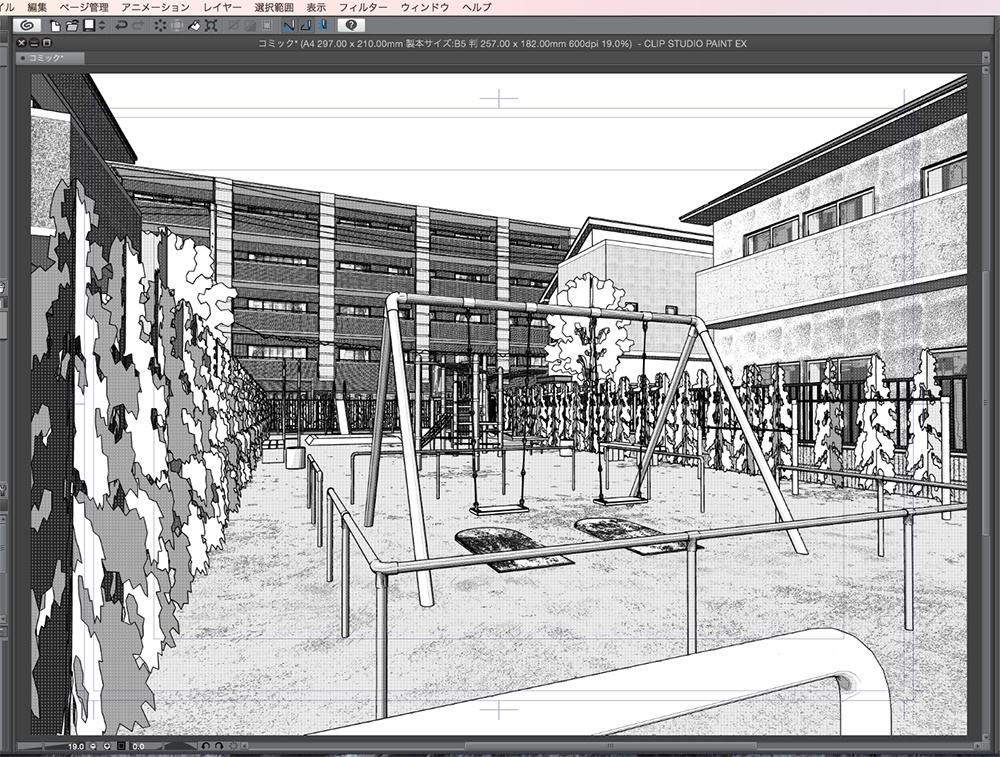Open the zoom-in stepper in the status bar
Image resolution: width=1000 pixels, height=757 pixels.
107,746
